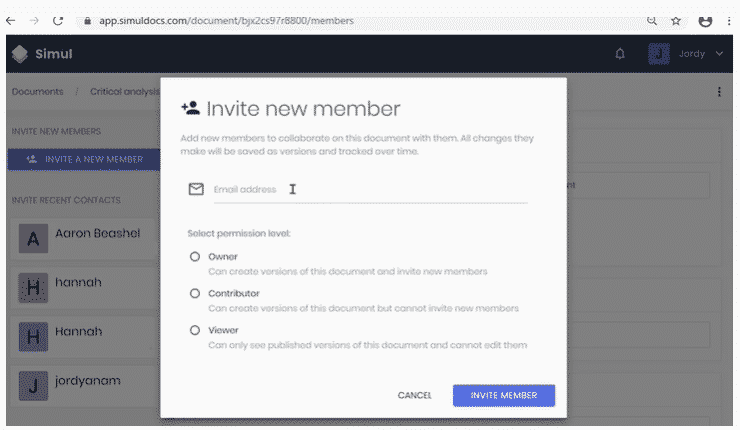
Task: Open the Critical analysis breadcrumb
Action: tap(125, 92)
